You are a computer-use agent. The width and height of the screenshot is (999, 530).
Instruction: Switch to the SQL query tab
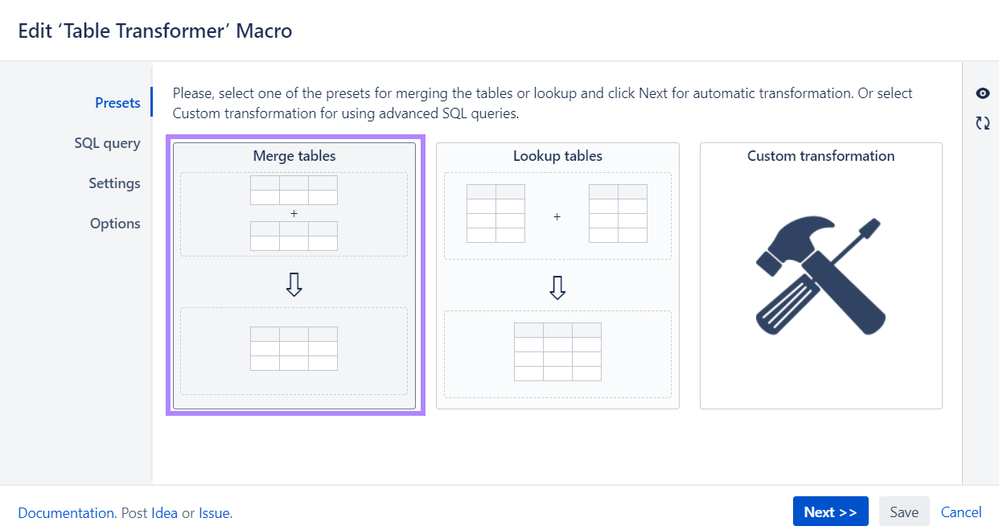tap(107, 143)
